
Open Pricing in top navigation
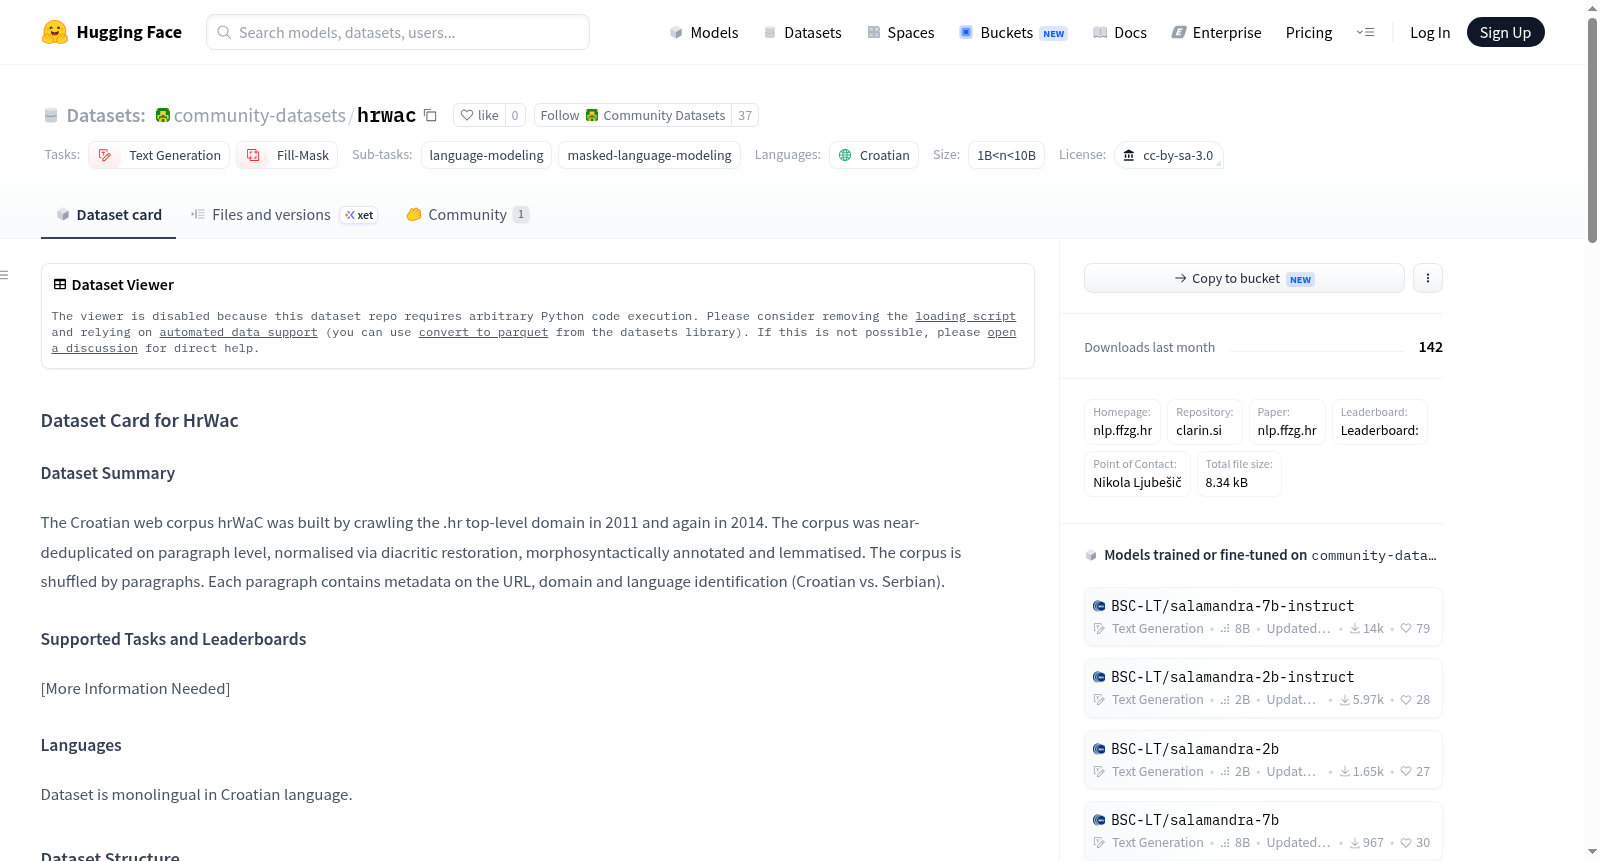coord(1309,32)
